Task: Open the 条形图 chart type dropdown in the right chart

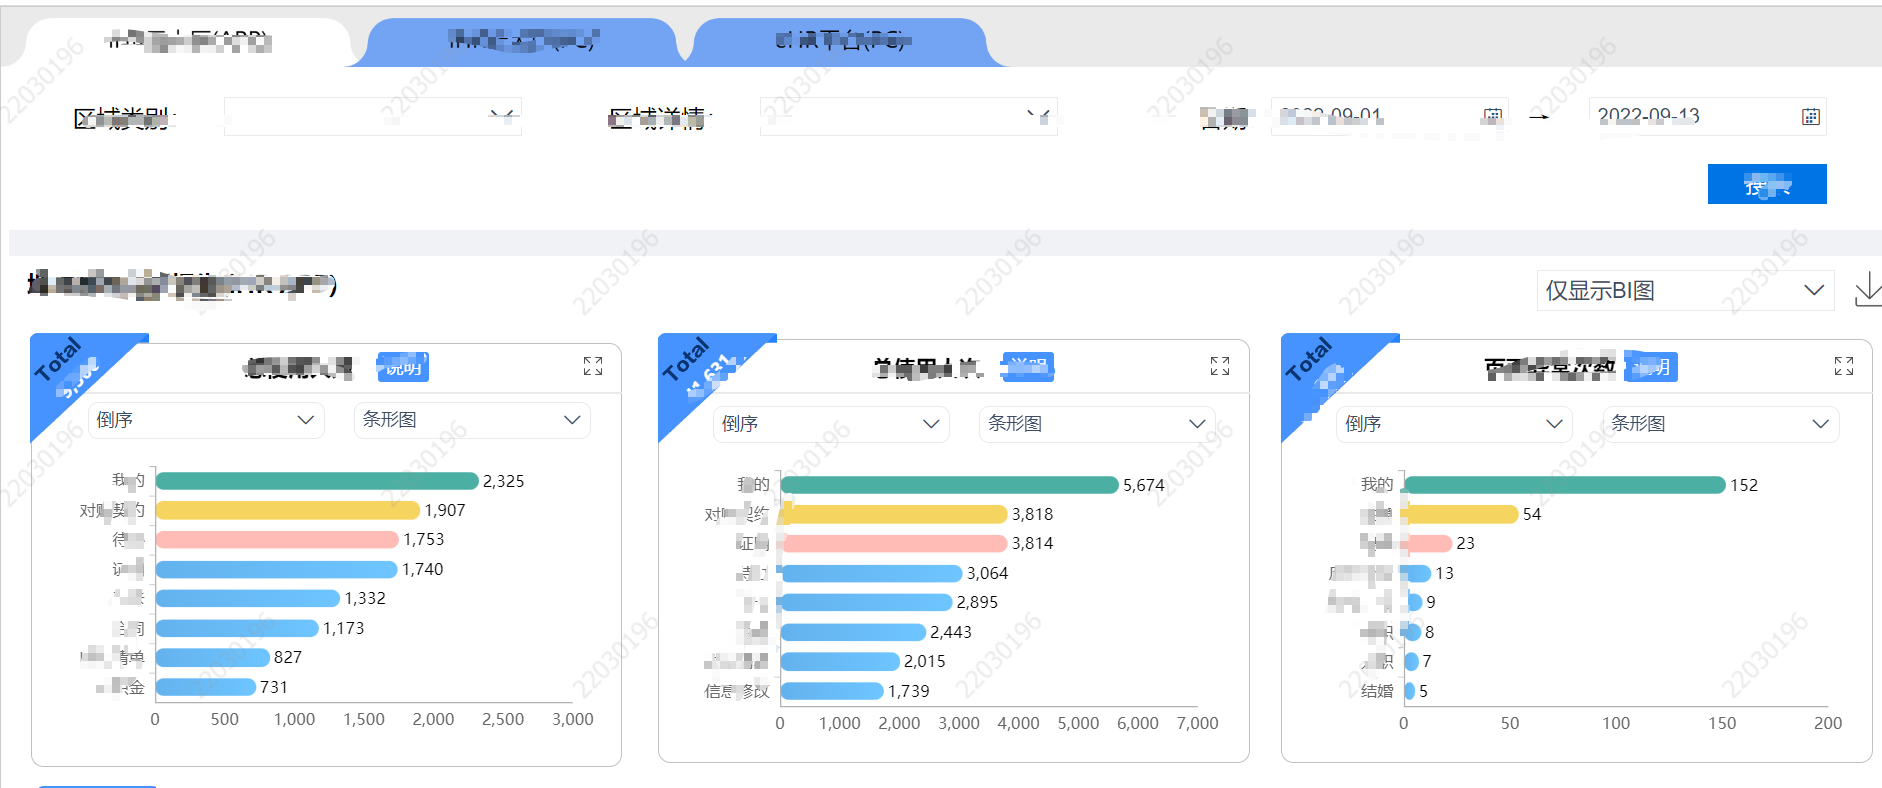Action: (1720, 424)
